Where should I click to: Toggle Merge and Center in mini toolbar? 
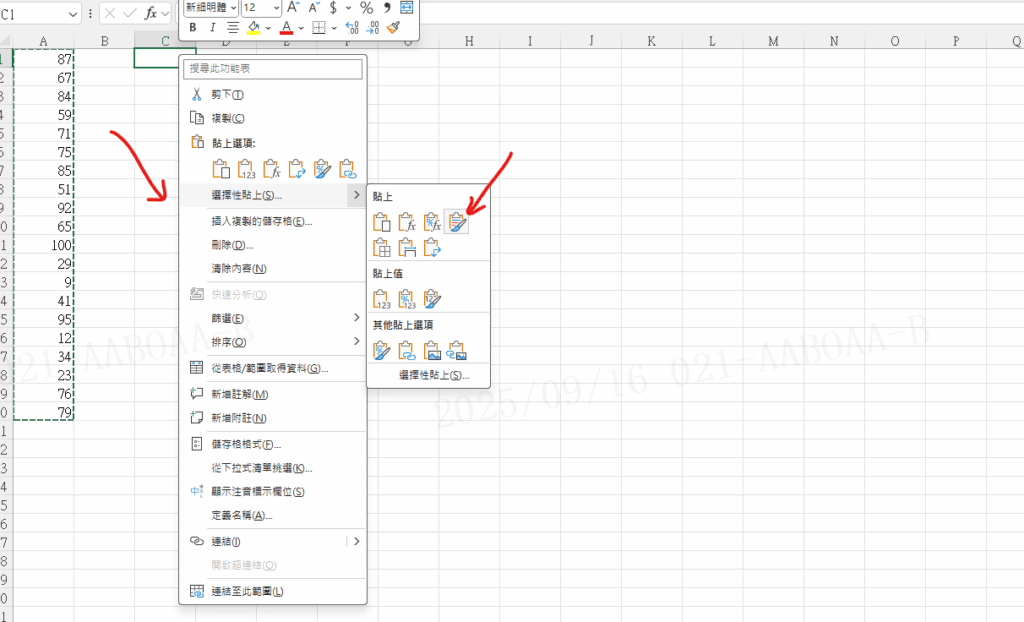[407, 8]
